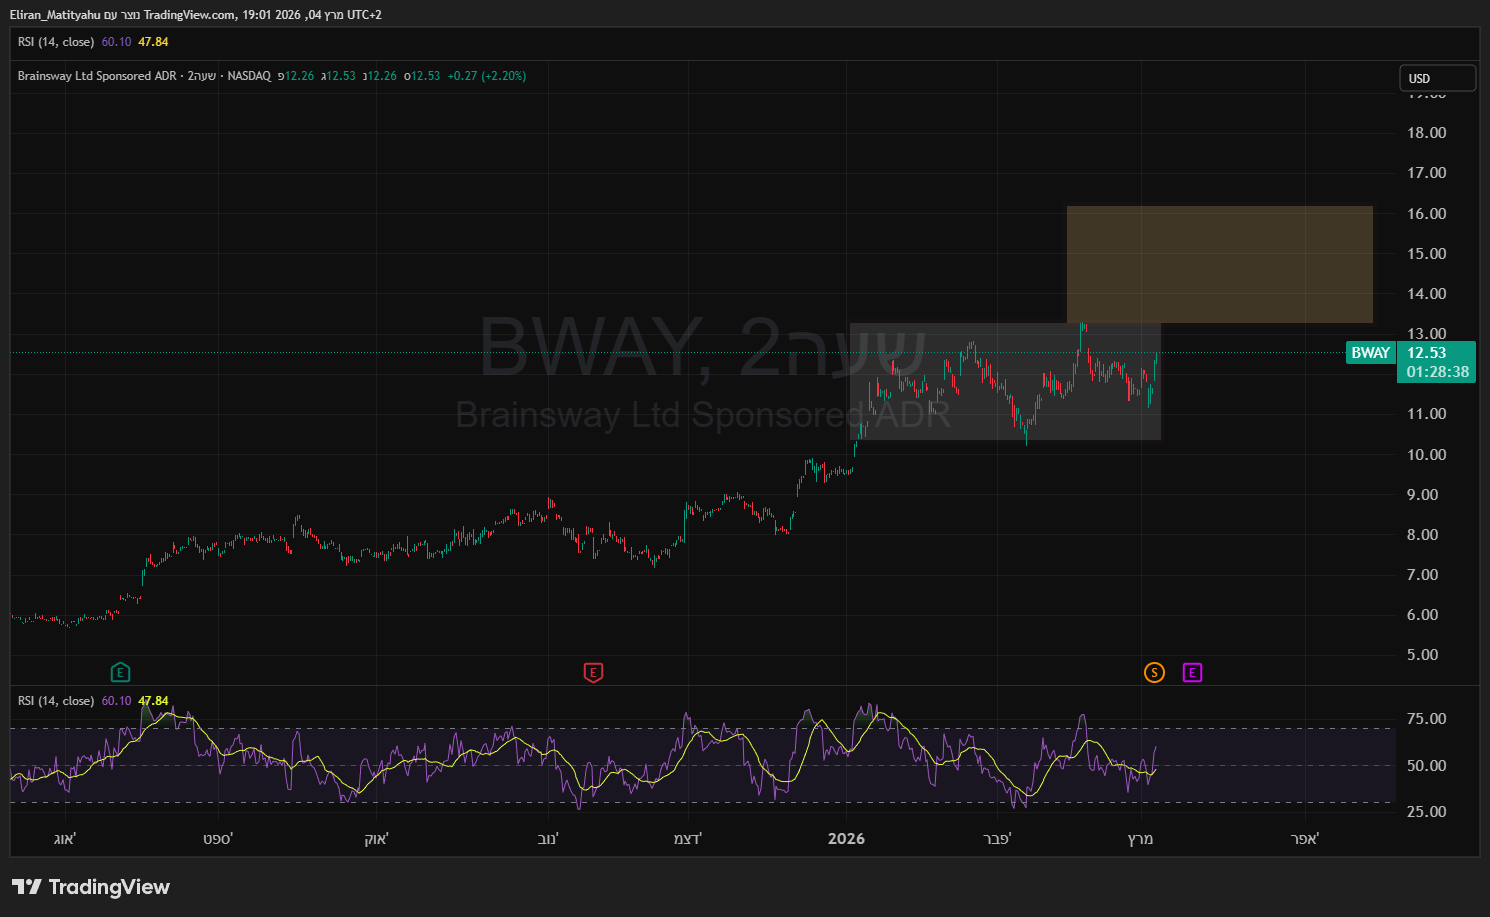Click the 13.00 price axis label
This screenshot has height=917, width=1490.
[x=1427, y=334]
